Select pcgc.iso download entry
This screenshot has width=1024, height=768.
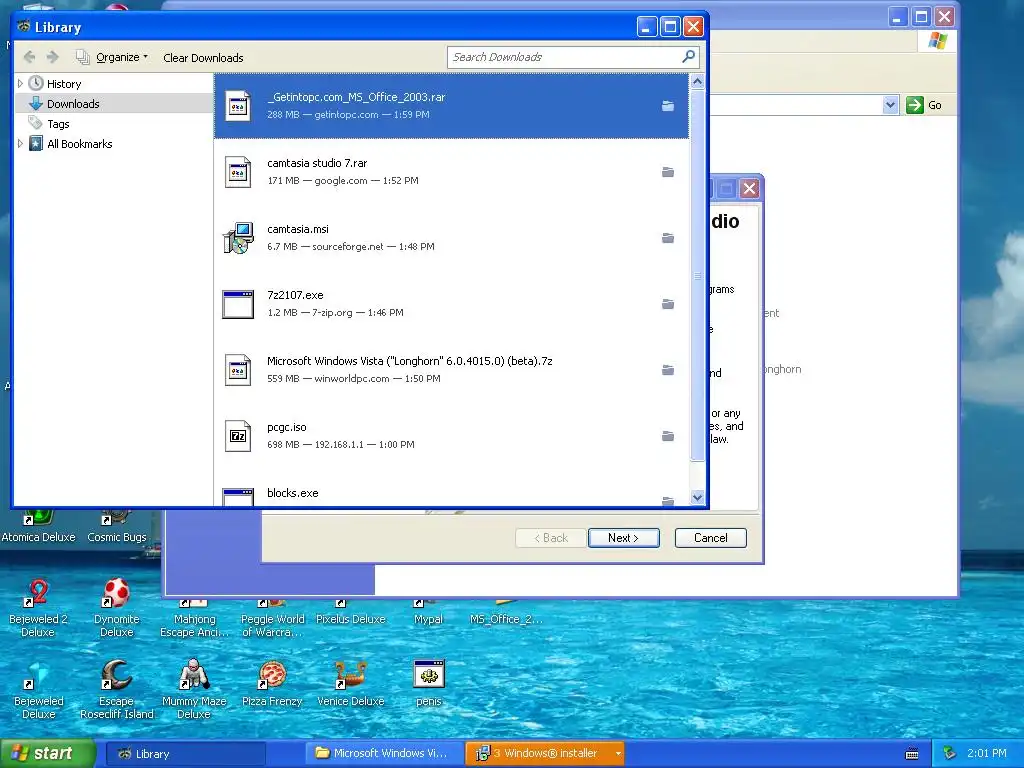tap(451, 435)
